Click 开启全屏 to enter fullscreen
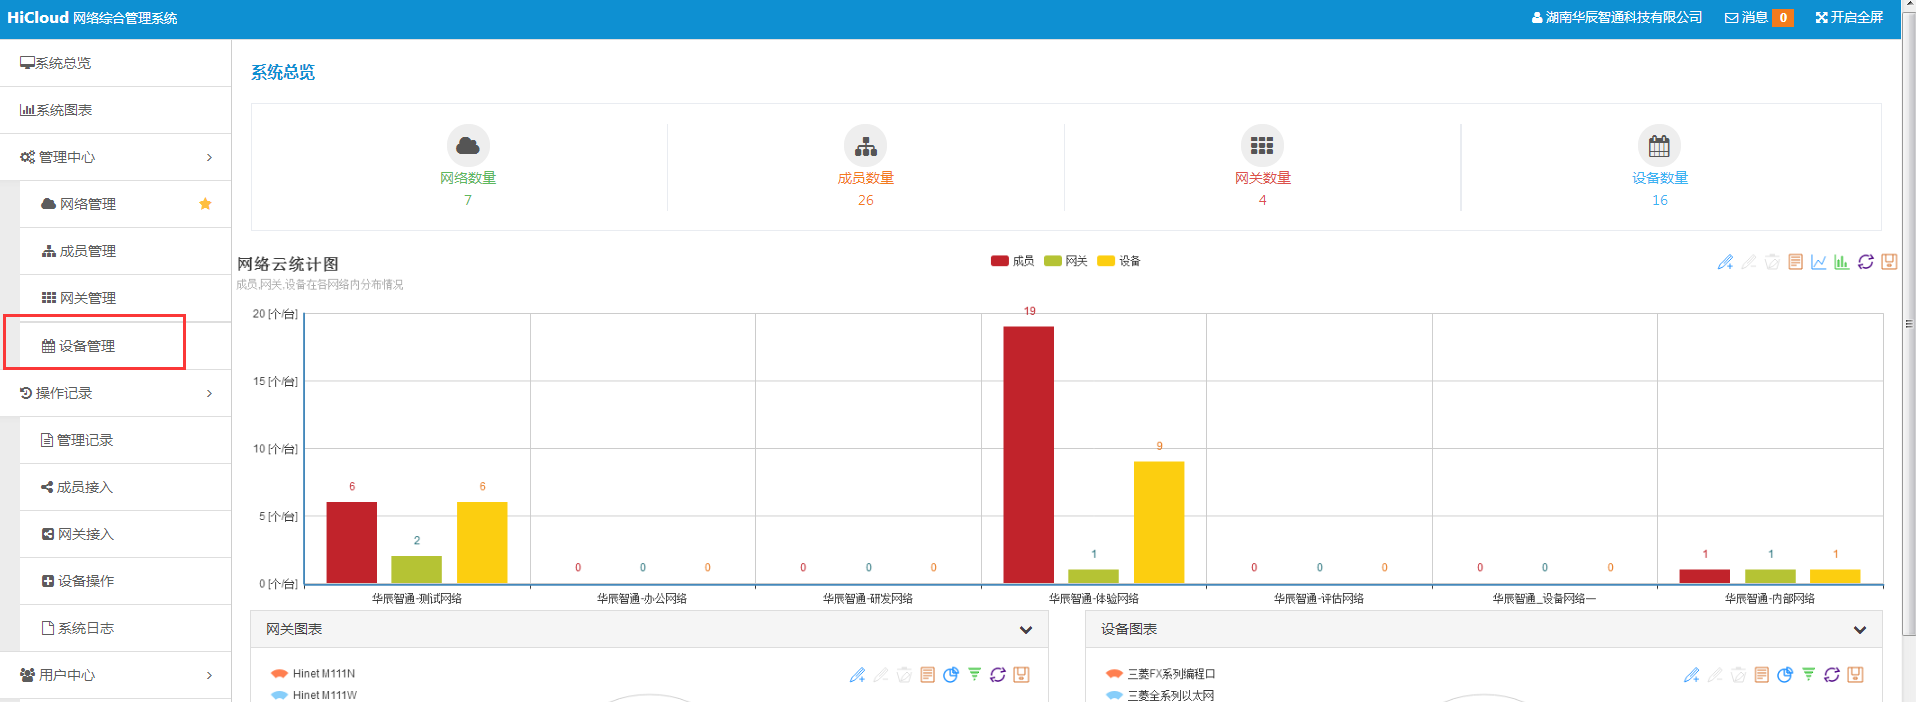The width and height of the screenshot is (1916, 702). tap(1849, 18)
